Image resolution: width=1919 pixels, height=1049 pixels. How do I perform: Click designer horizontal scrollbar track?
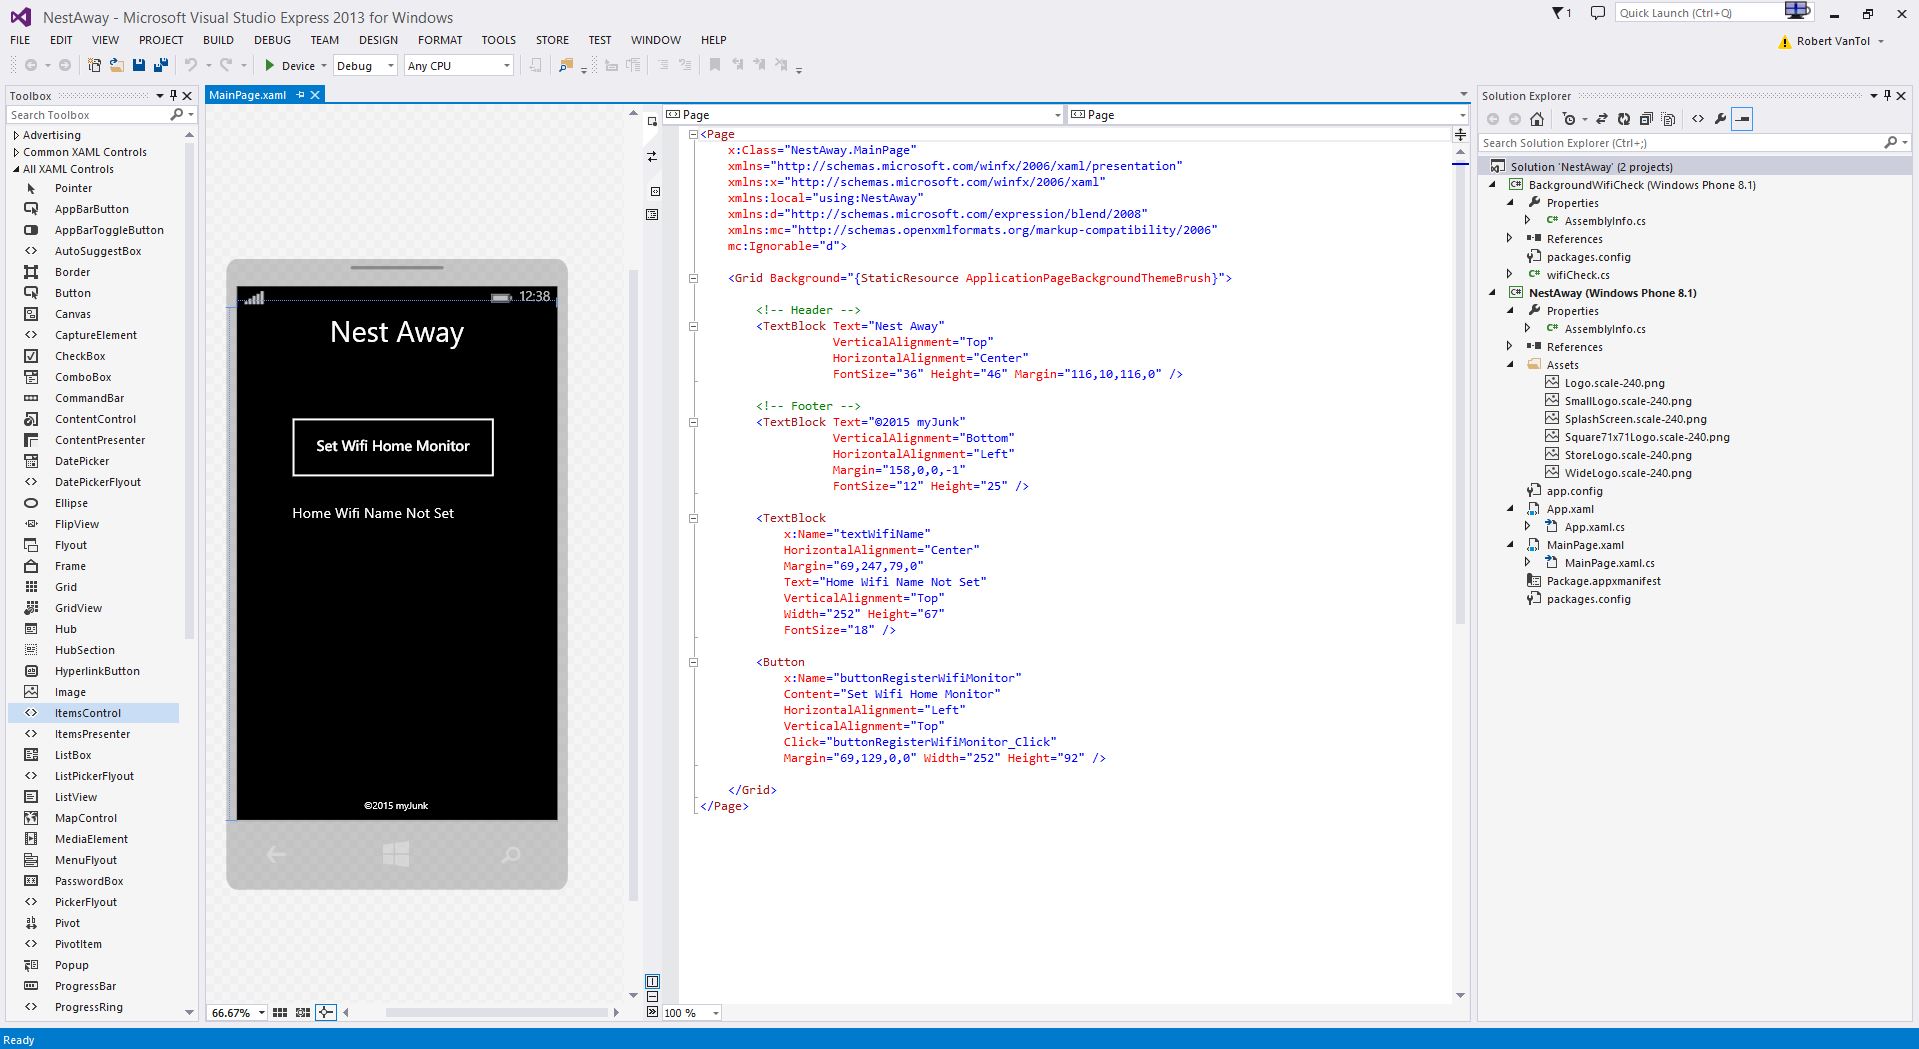click(x=495, y=1012)
